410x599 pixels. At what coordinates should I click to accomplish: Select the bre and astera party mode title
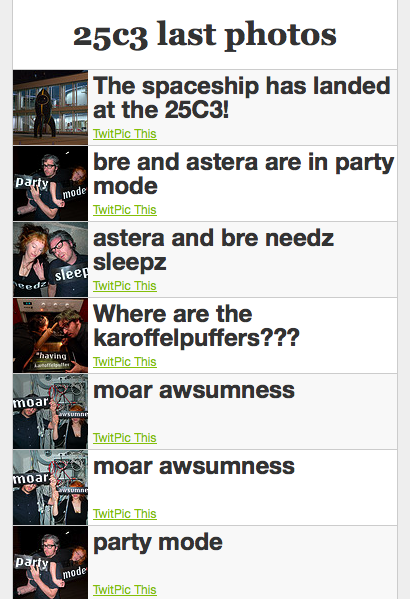(244, 174)
